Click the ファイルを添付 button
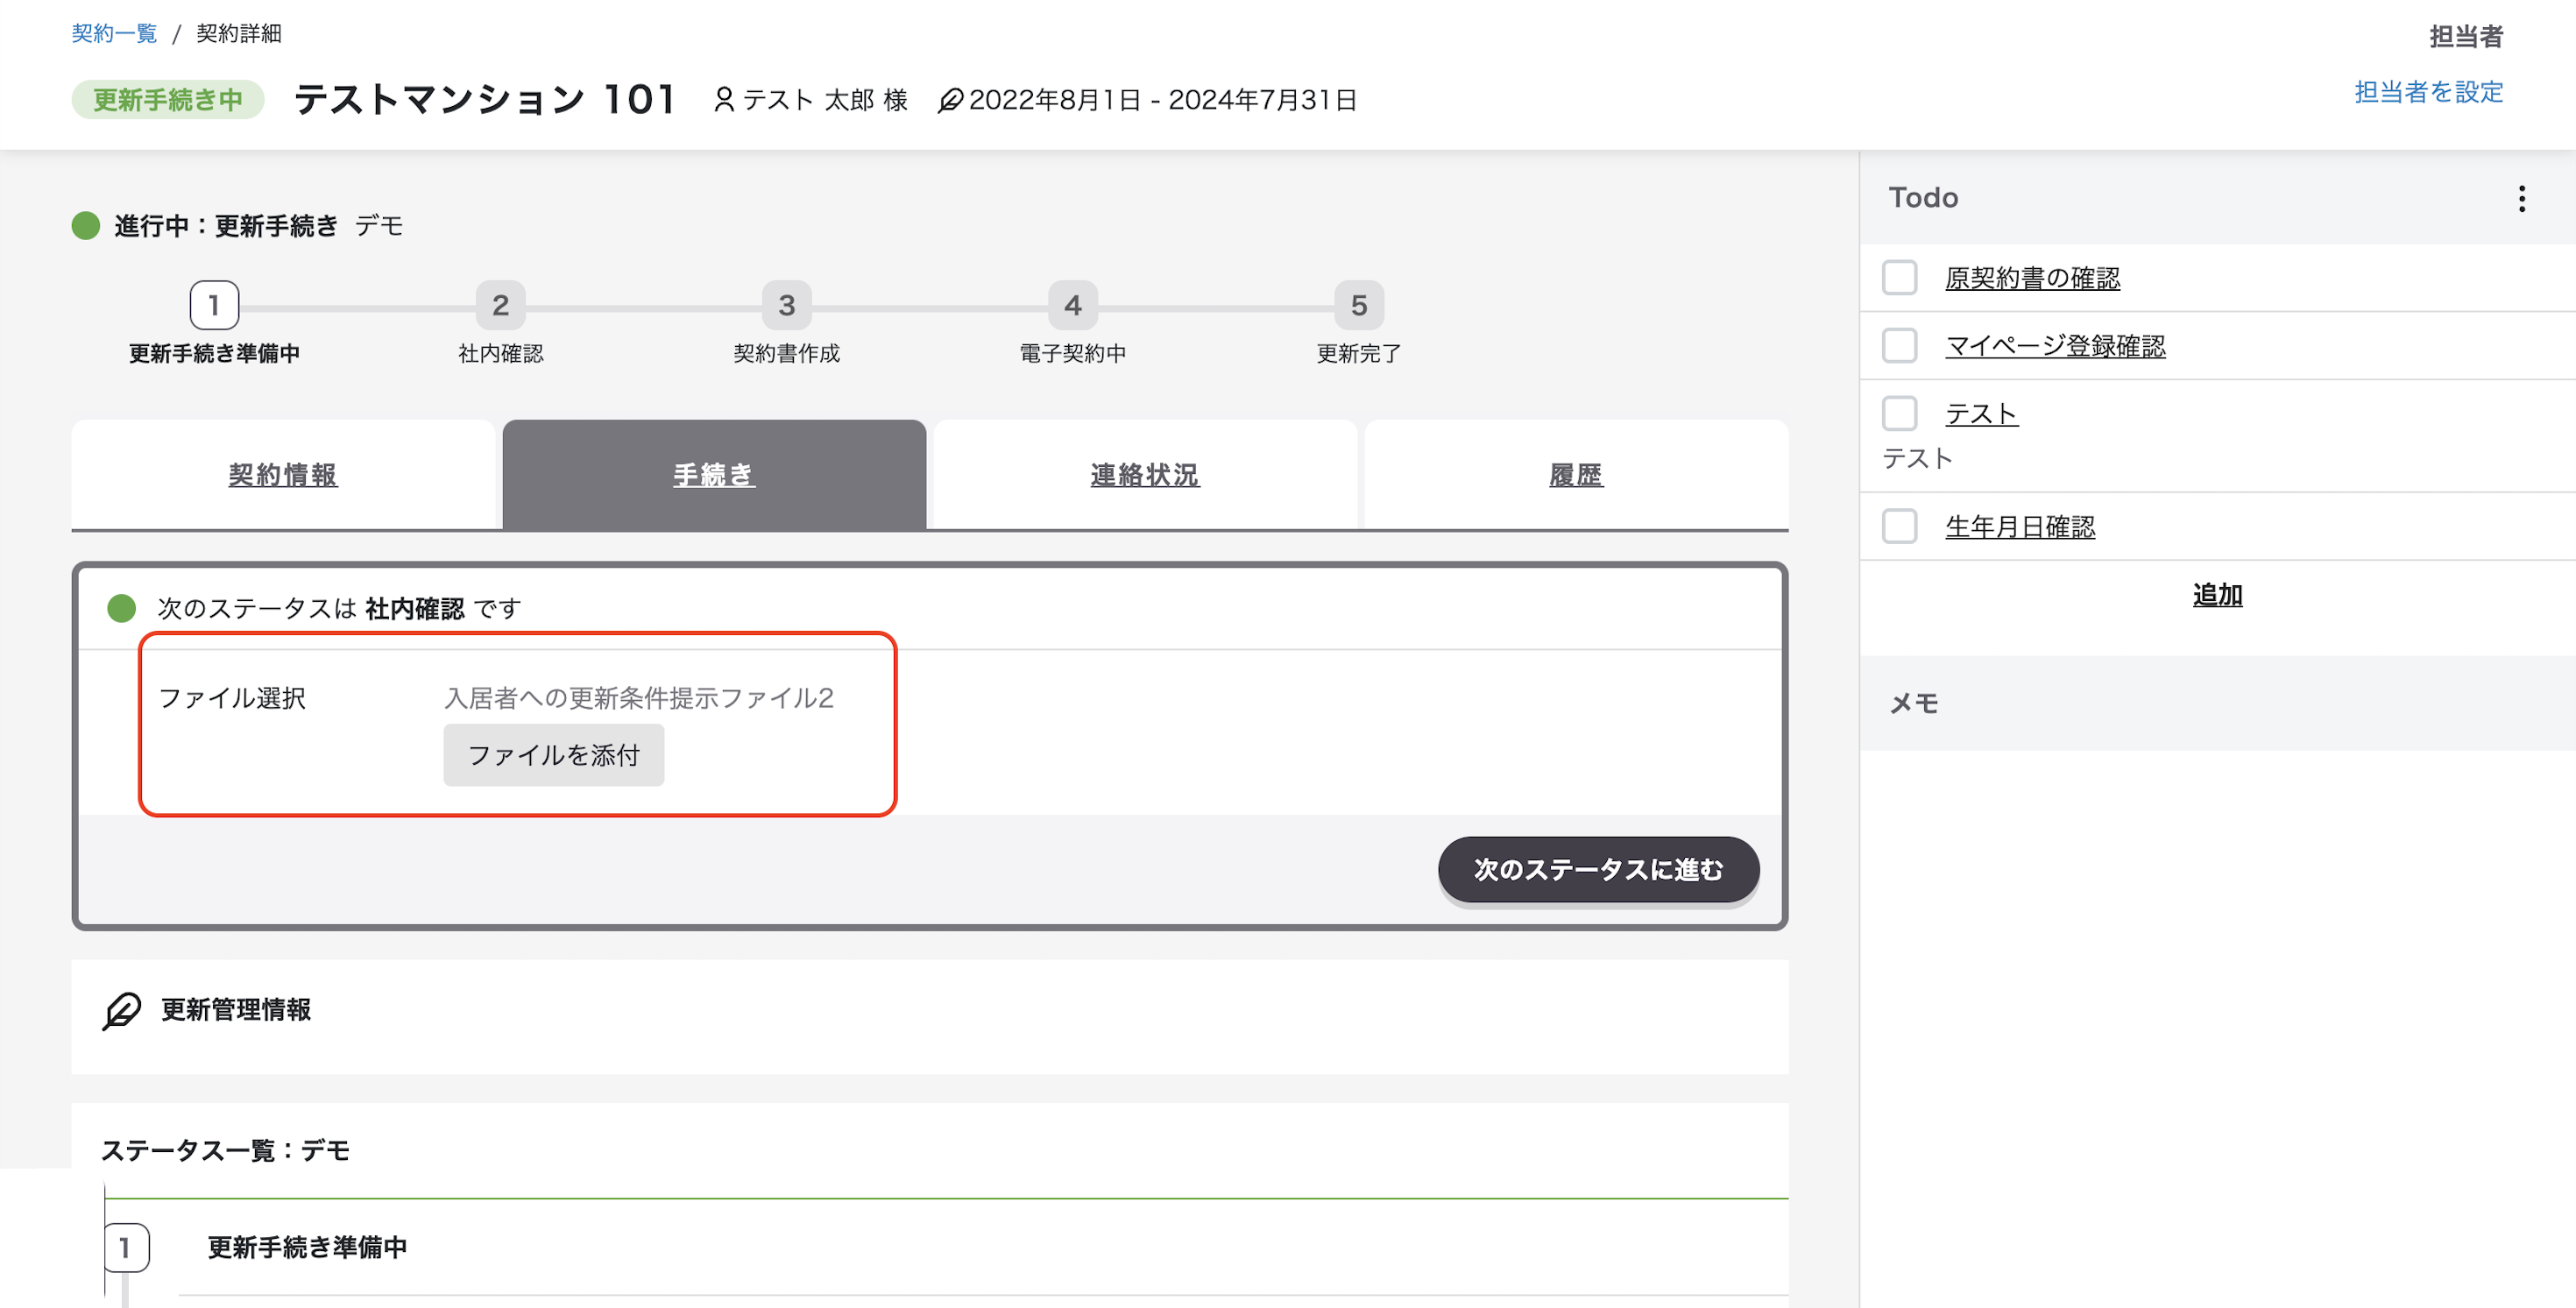 pos(554,755)
